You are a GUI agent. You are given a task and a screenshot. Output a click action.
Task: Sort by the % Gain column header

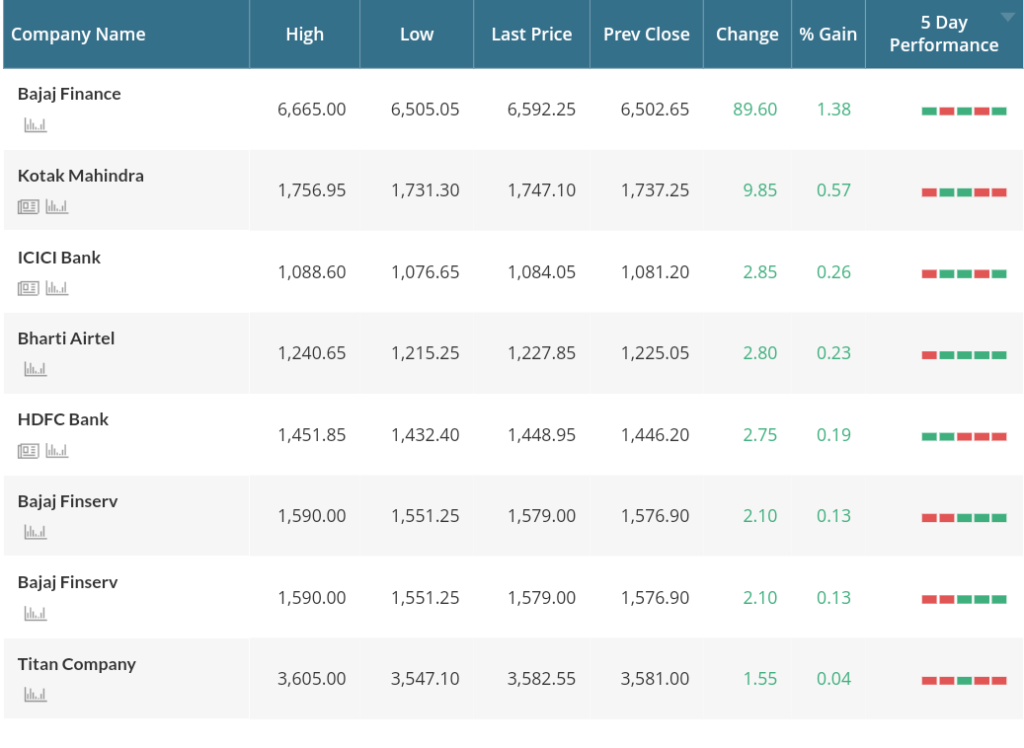[x=827, y=34]
